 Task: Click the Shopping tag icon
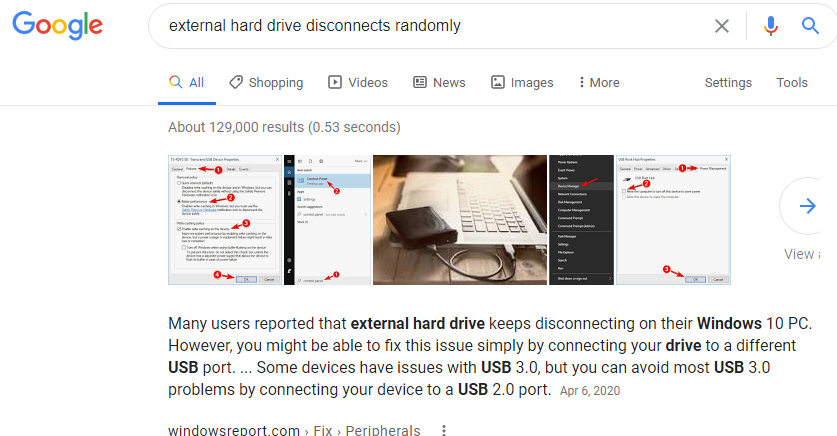point(235,82)
